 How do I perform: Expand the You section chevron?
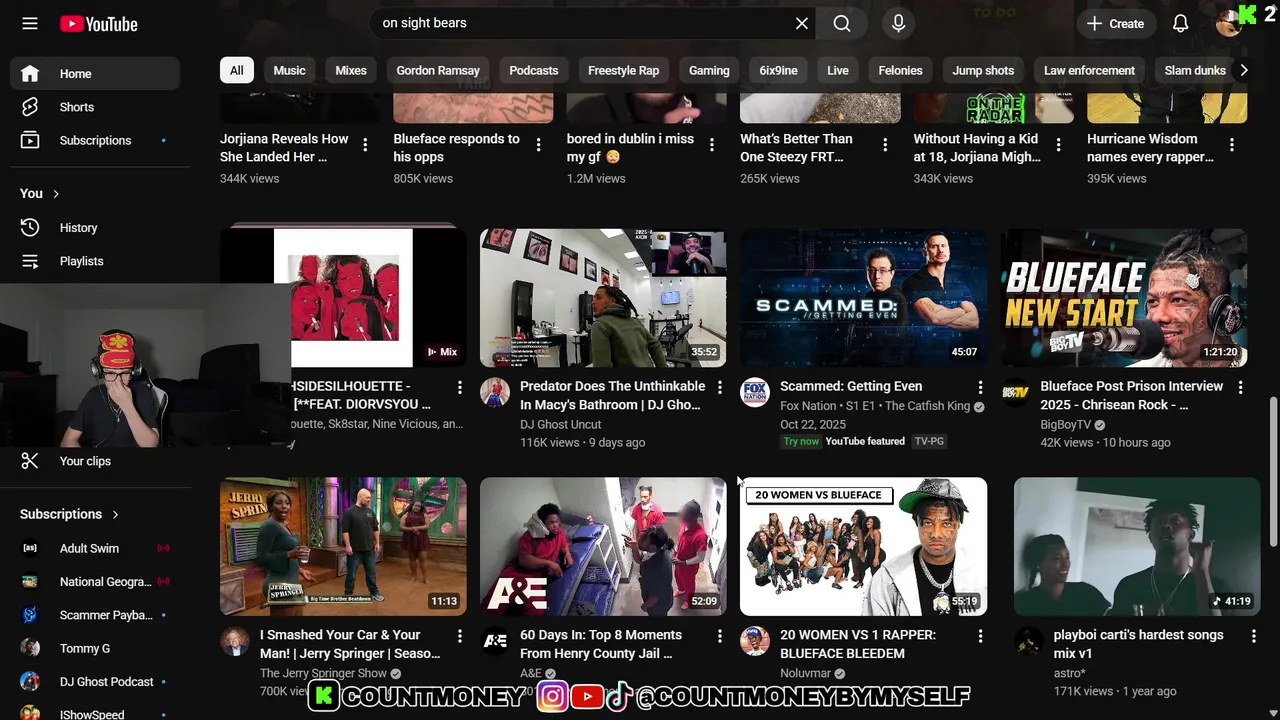pos(56,193)
